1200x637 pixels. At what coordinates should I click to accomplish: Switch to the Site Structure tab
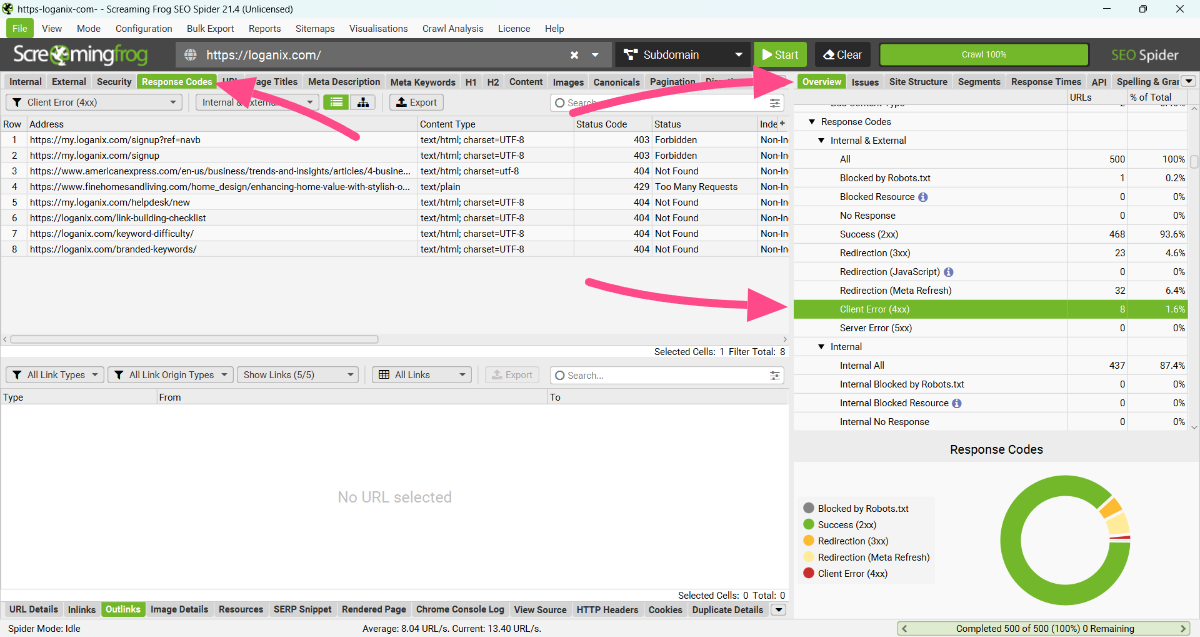[918, 82]
